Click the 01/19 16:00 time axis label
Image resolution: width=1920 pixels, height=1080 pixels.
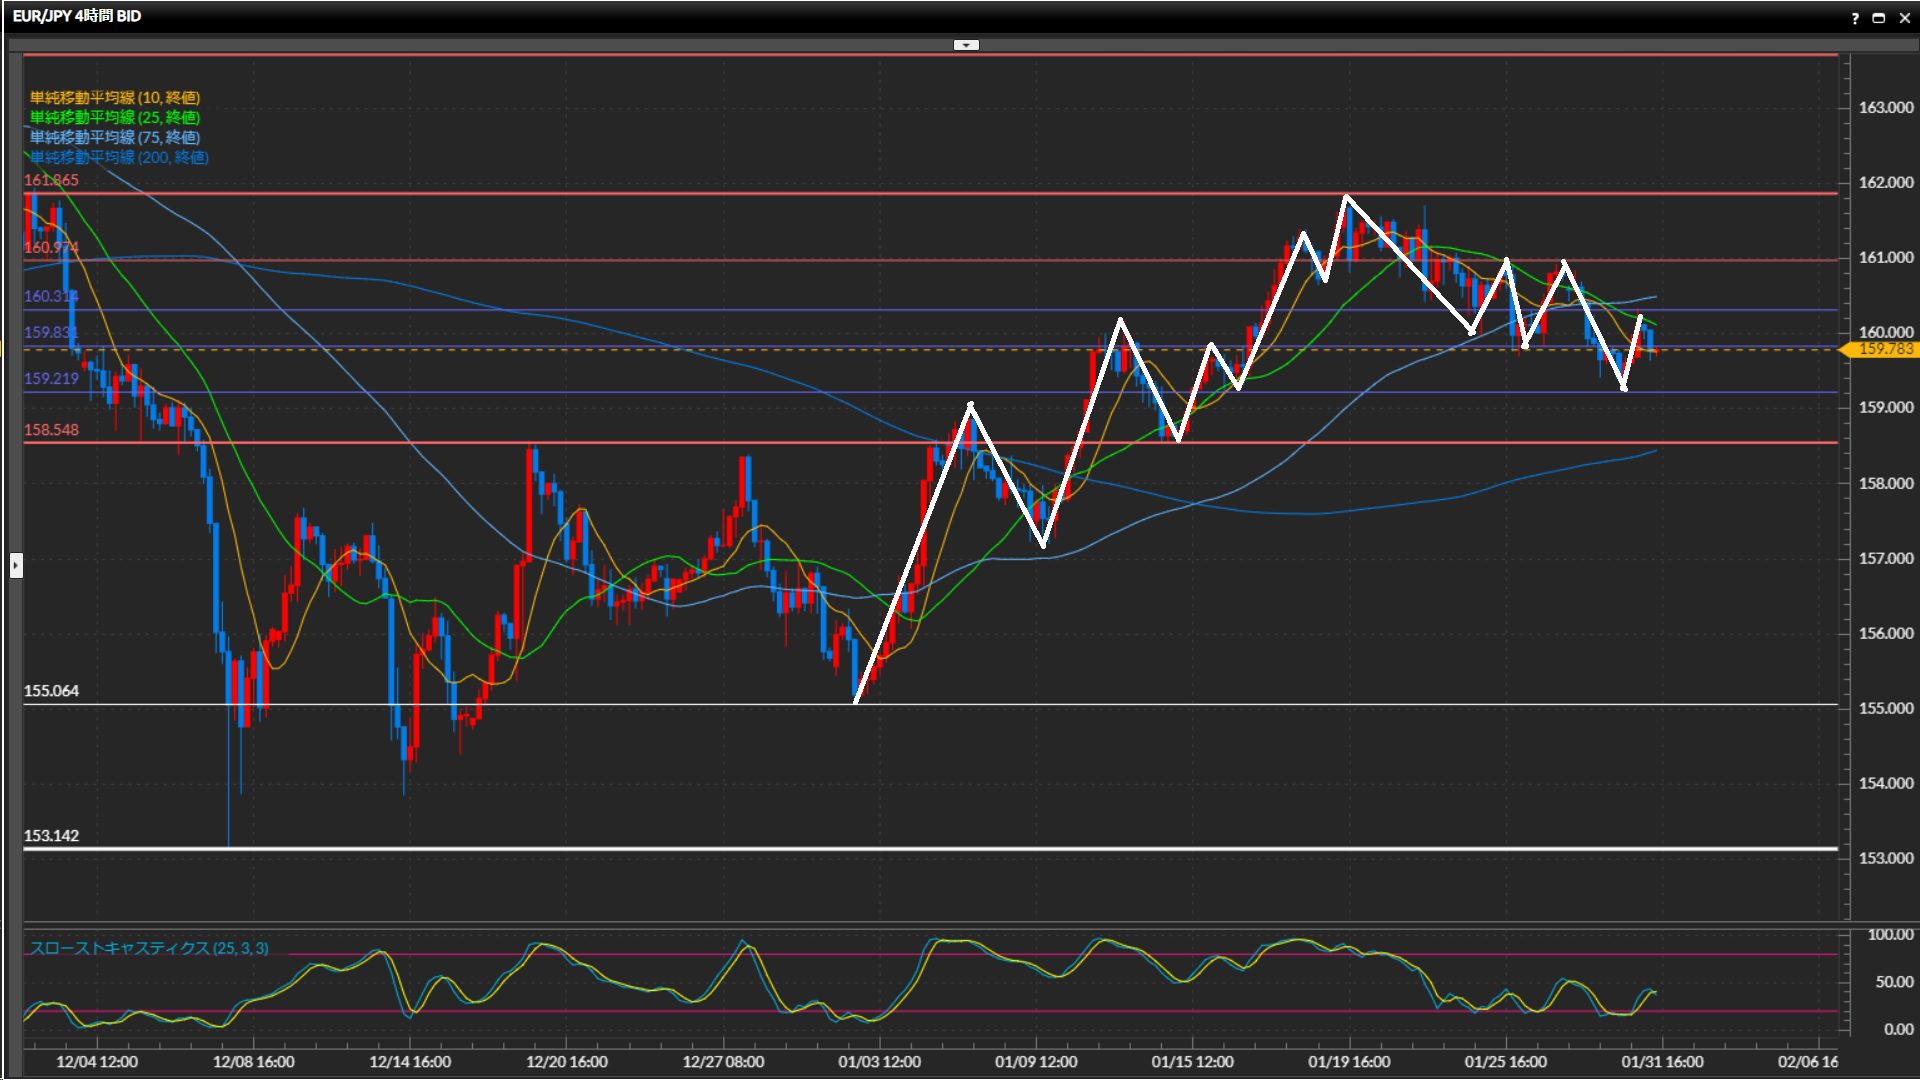[x=1349, y=1061]
